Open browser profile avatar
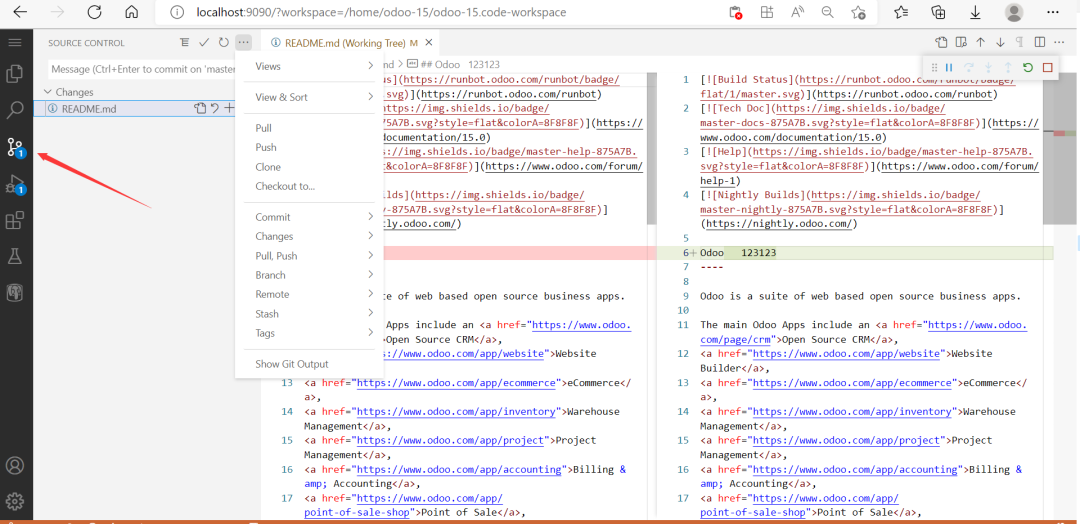This screenshot has width=1080, height=524. point(1014,12)
